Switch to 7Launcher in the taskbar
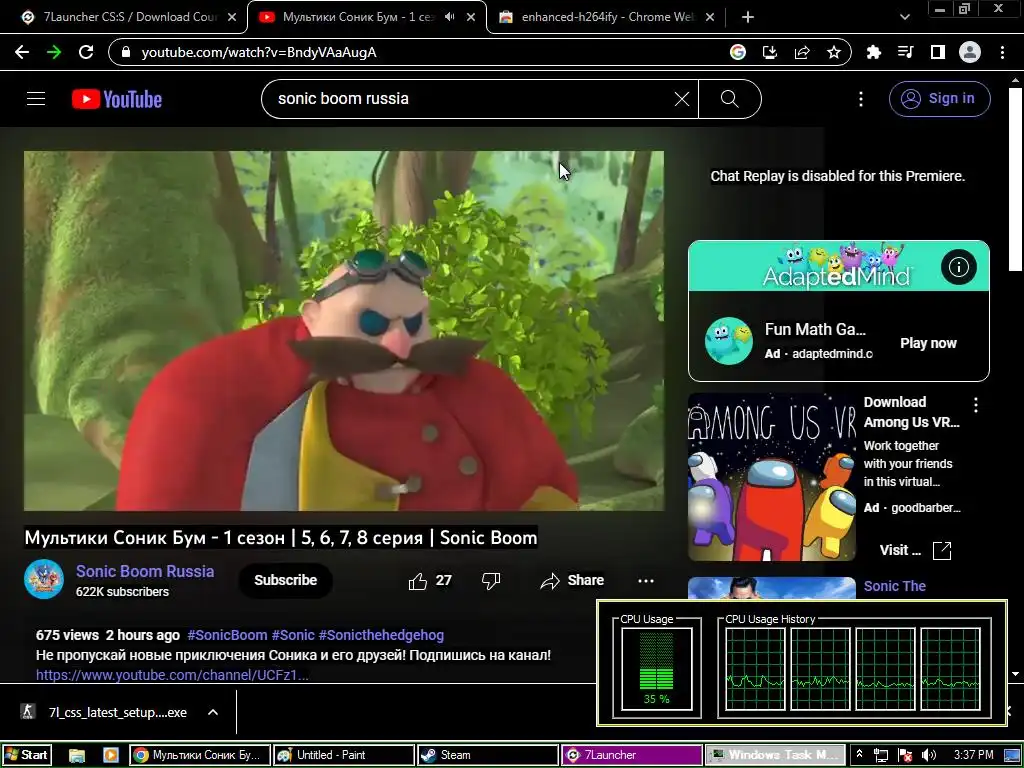The width and height of the screenshot is (1024, 768). (x=632, y=755)
